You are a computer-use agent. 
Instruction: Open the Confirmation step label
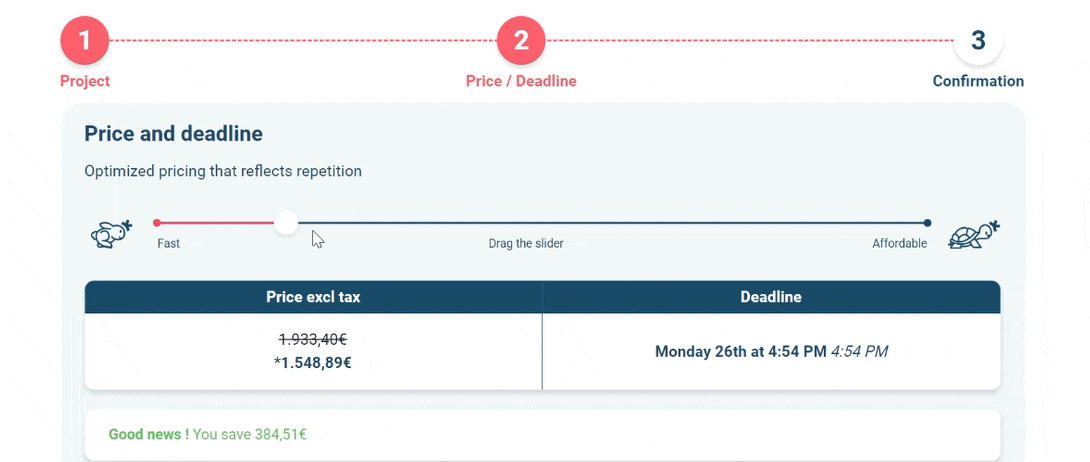[978, 81]
